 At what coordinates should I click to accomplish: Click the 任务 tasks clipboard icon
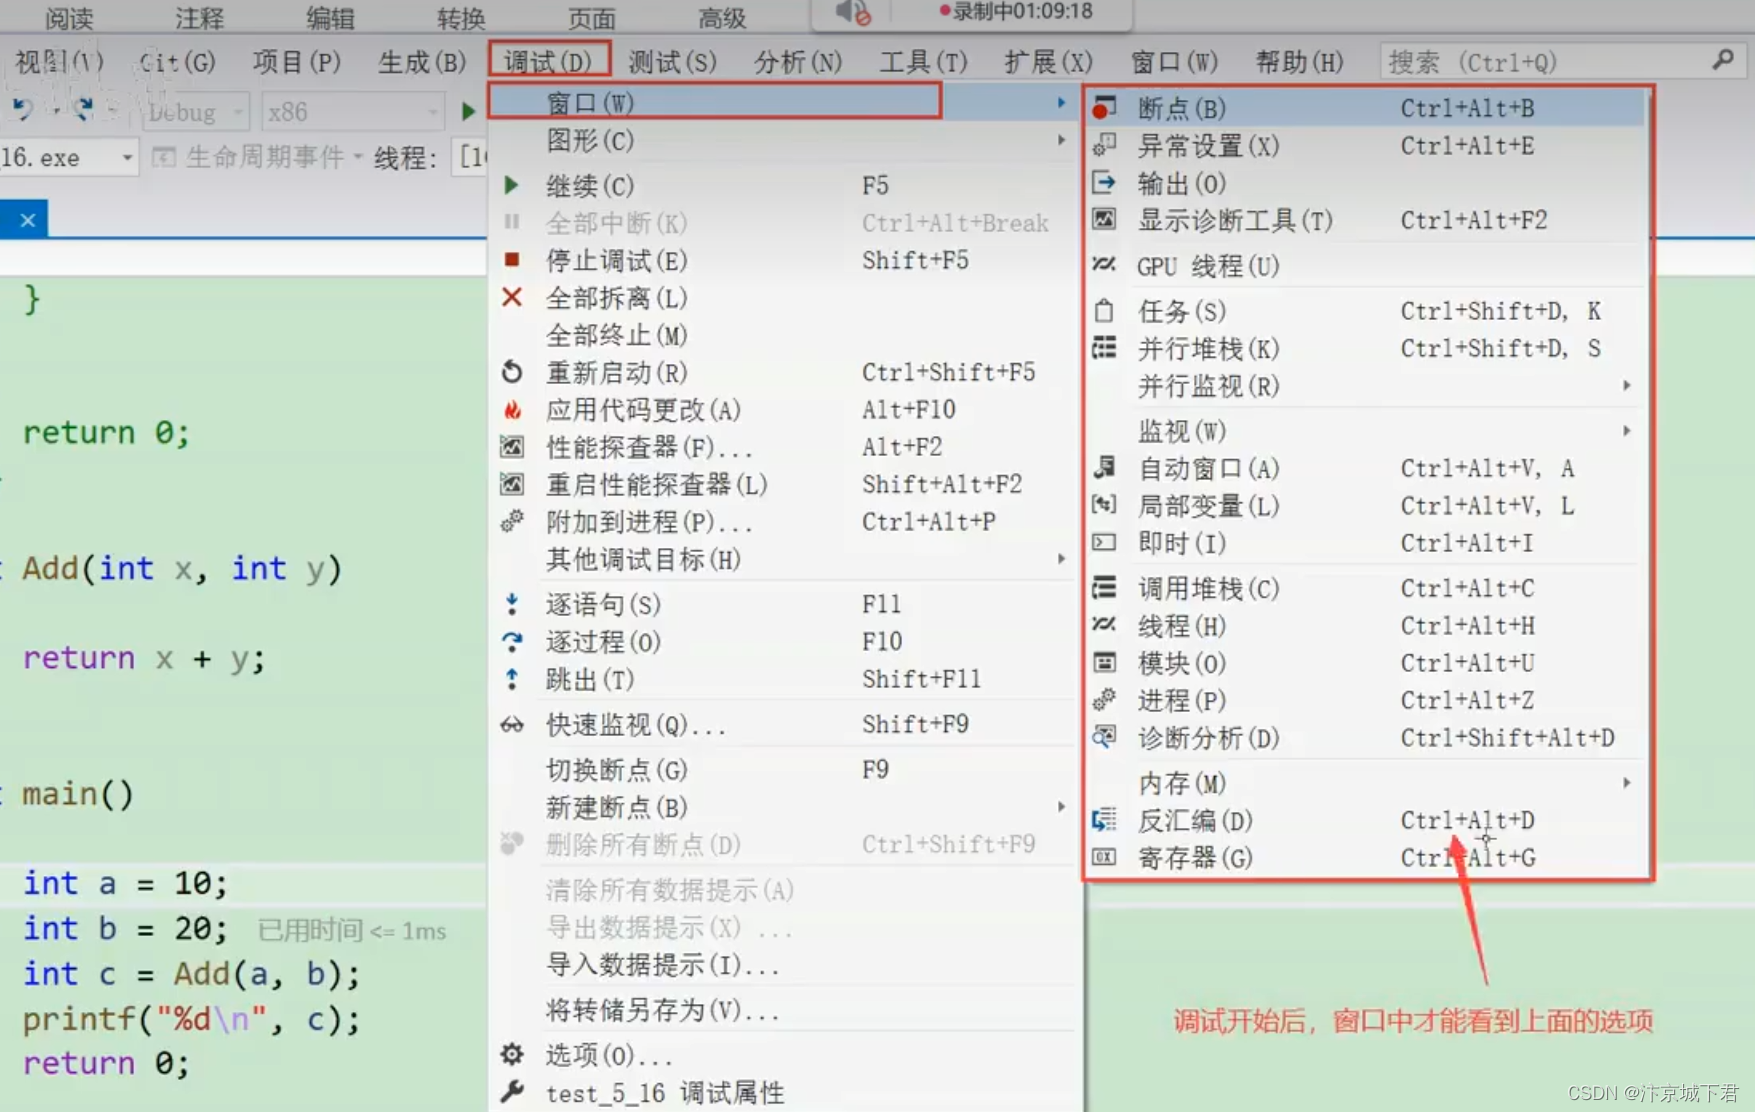(1104, 311)
